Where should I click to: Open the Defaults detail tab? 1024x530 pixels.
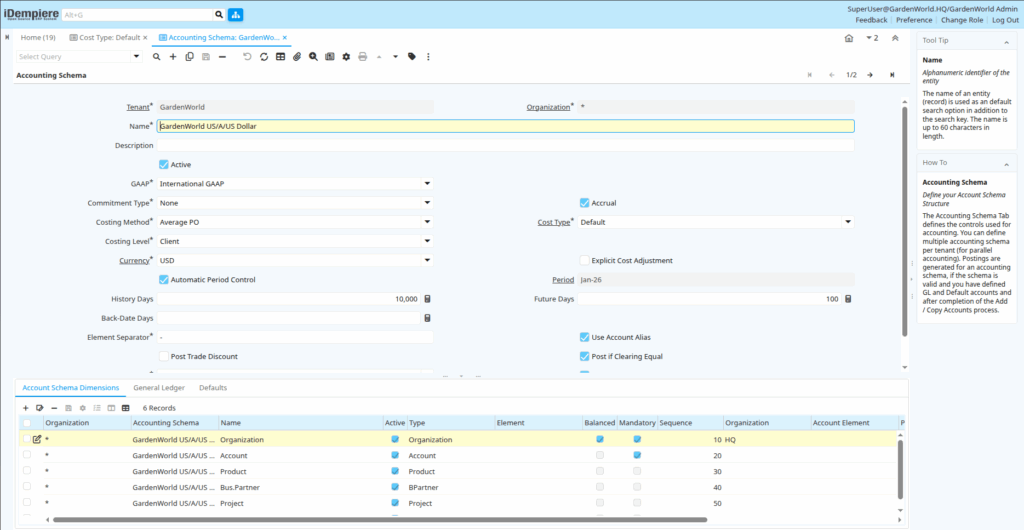point(213,388)
